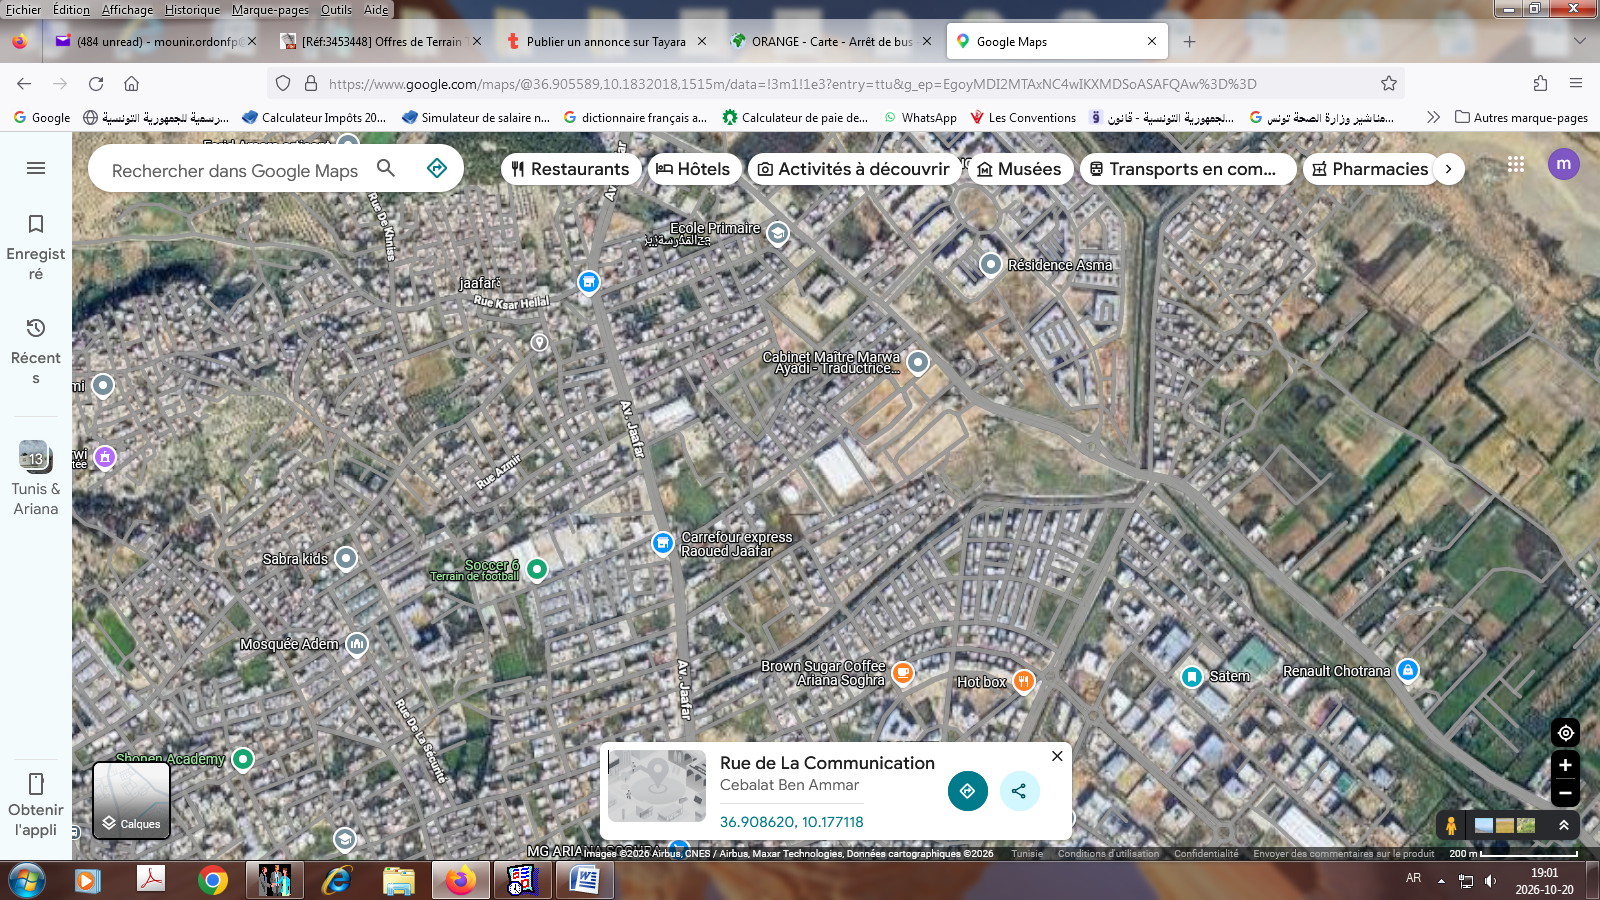Click the Obtenir l'appli phone icon
Viewport: 1600px width, 900px height.
click(36, 784)
